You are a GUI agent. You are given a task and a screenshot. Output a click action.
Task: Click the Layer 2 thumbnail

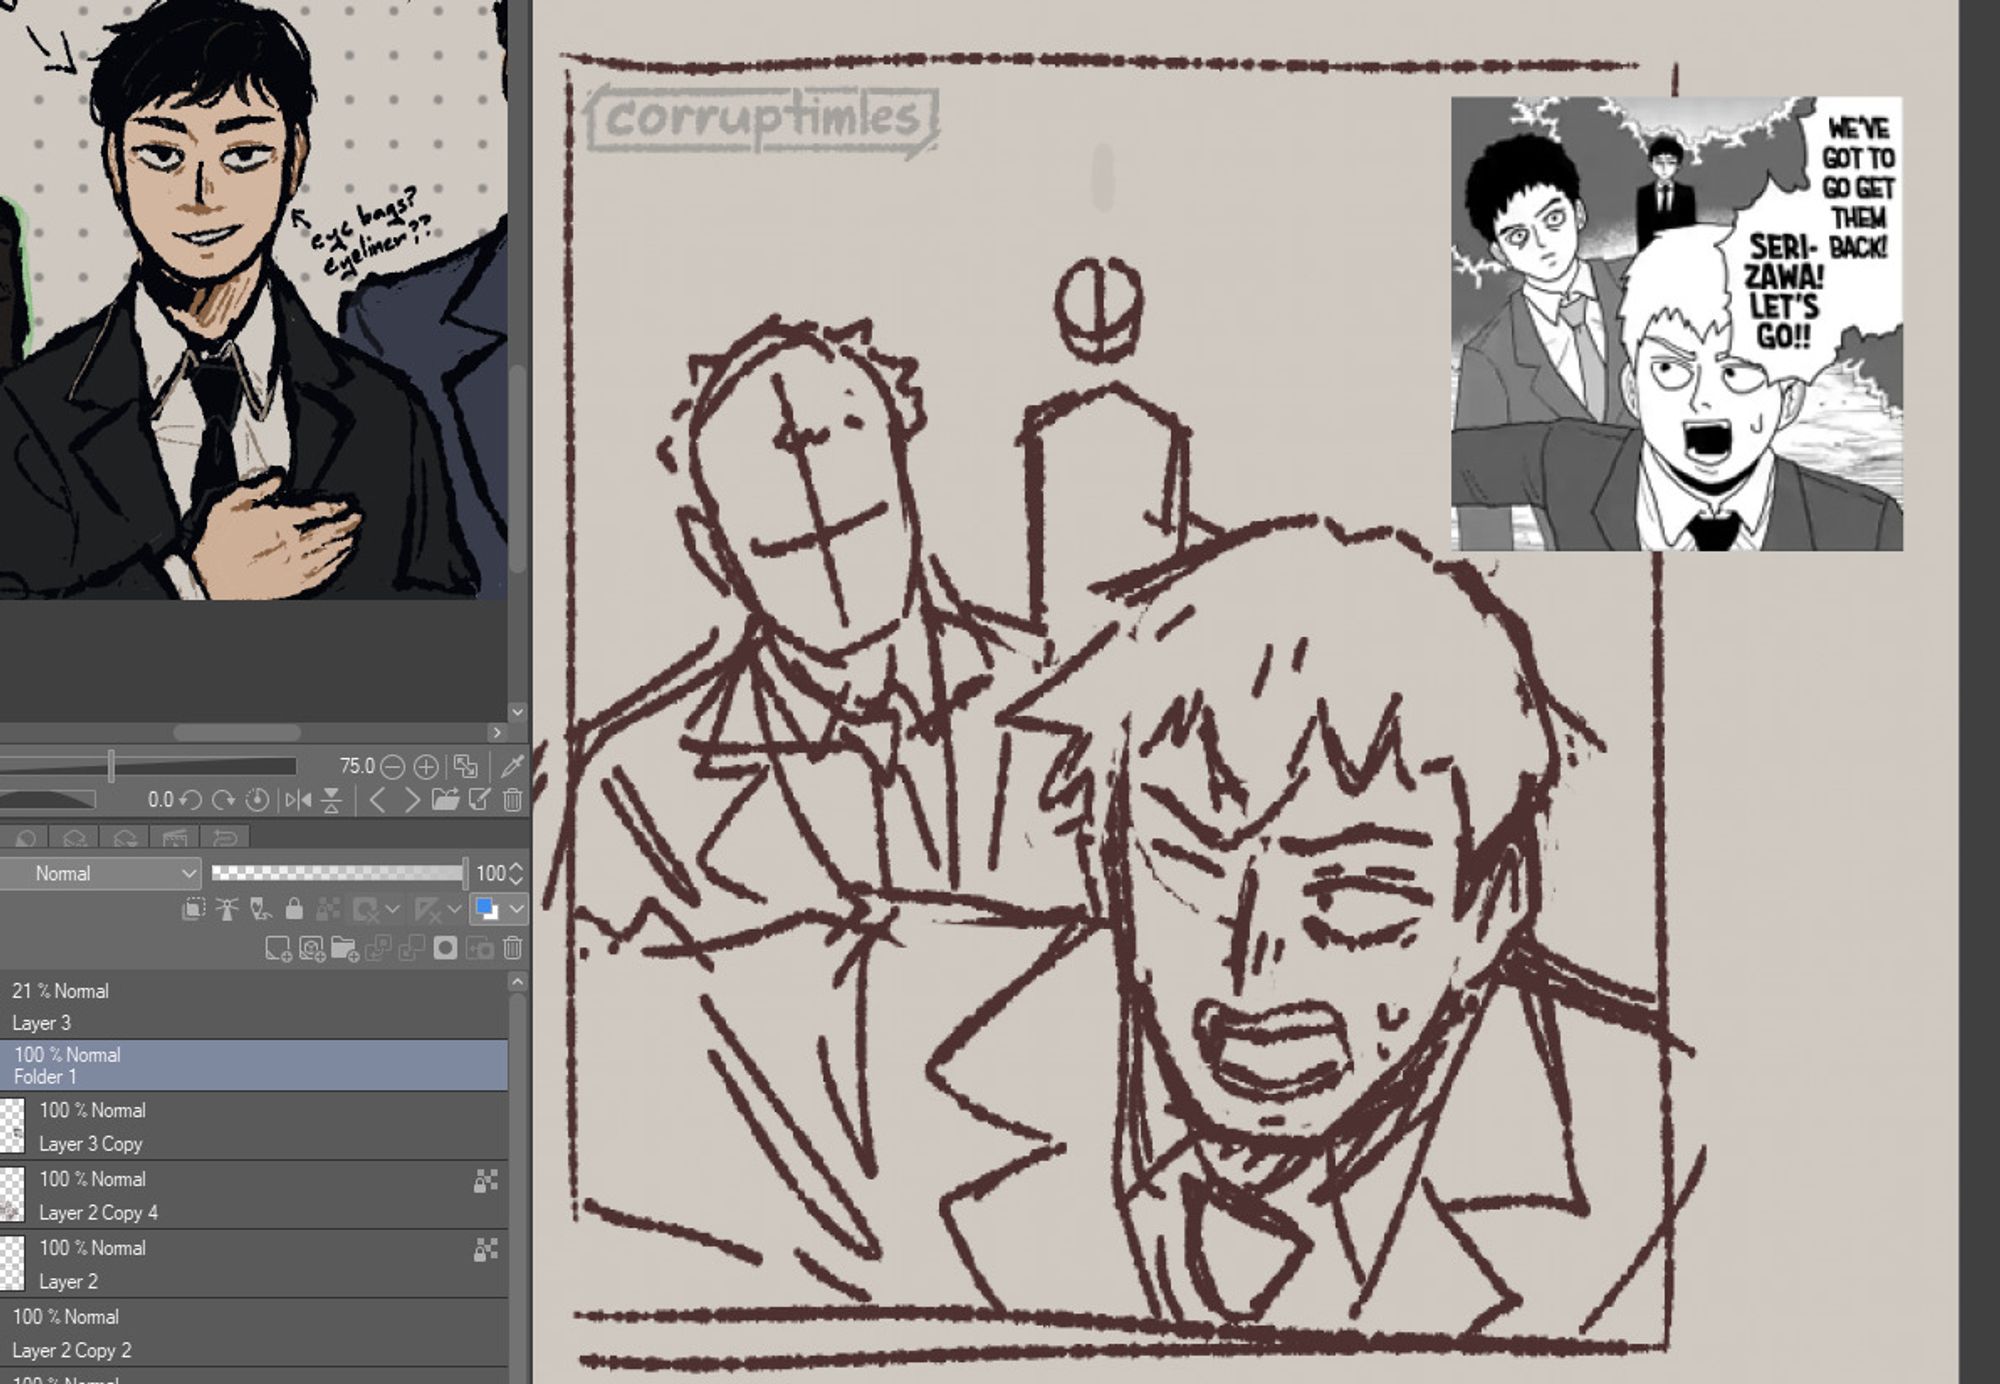click(x=12, y=1264)
